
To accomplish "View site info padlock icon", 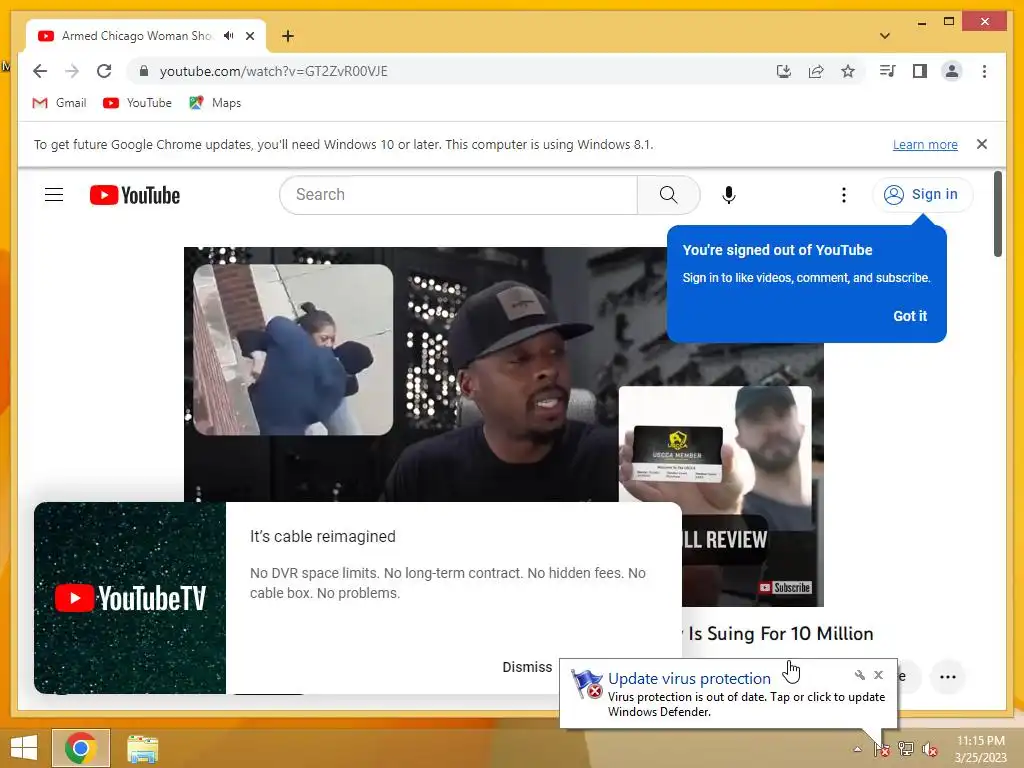I will click(144, 71).
